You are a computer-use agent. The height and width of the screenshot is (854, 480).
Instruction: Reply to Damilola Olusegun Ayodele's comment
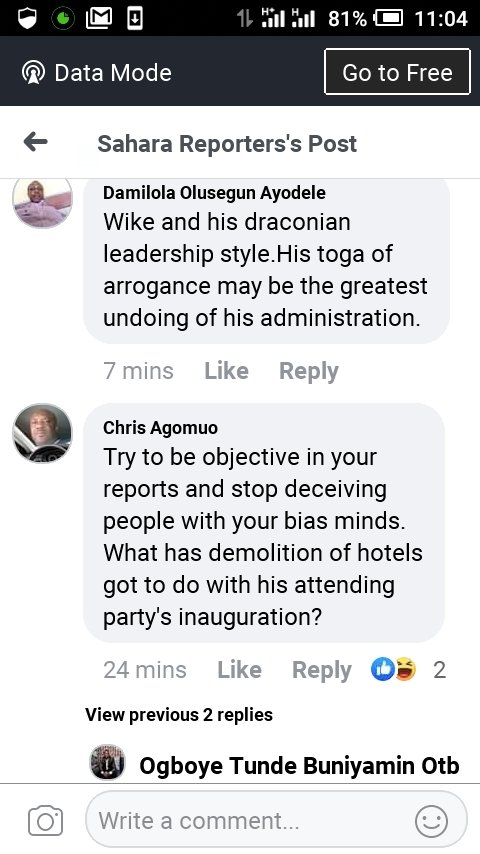[309, 371]
